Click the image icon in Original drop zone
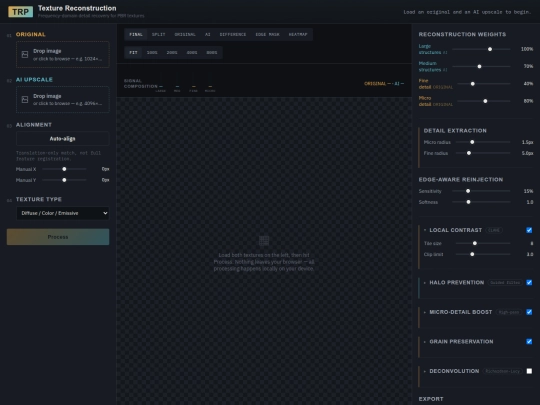This screenshot has width=540, height=405. pos(25,54)
